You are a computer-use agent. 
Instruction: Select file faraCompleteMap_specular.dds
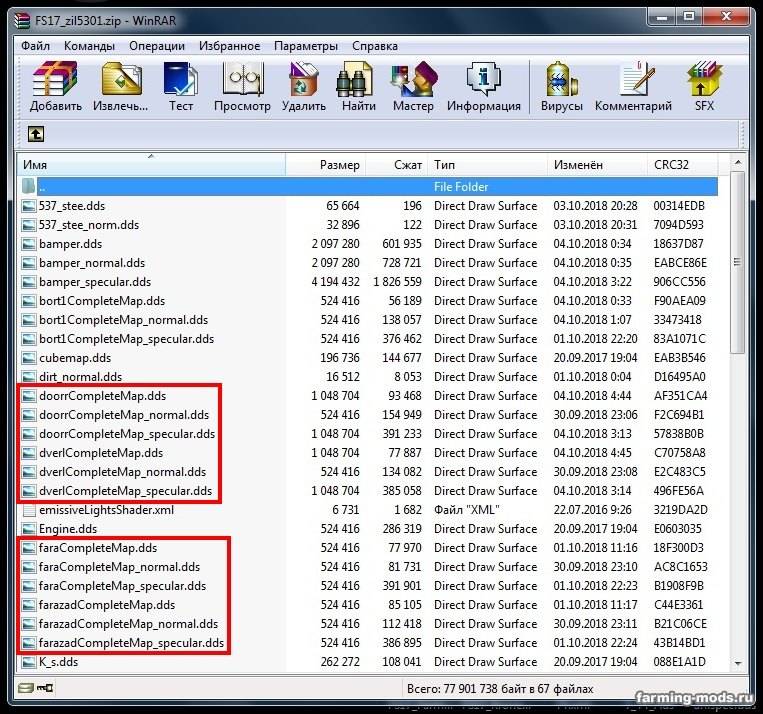pos(122,586)
